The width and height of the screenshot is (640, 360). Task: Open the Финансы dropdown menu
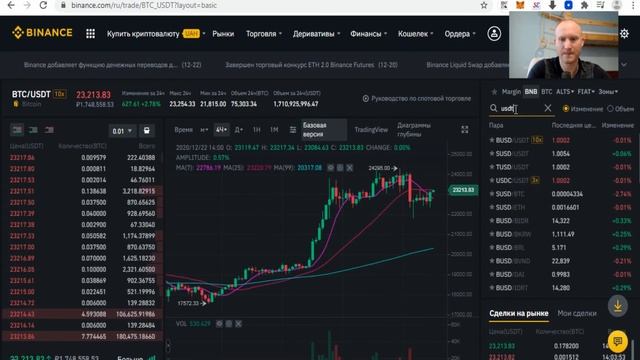[x=368, y=34]
